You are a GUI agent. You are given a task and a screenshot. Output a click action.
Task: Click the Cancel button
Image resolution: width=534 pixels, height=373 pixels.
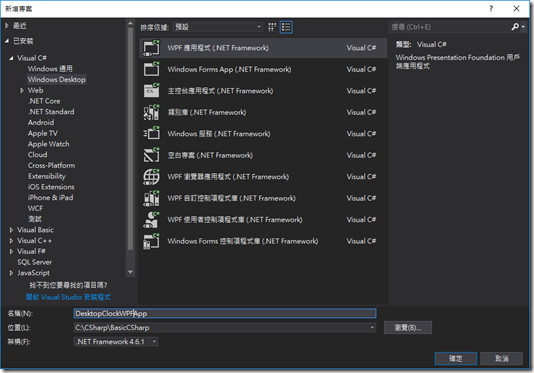[x=501, y=359]
